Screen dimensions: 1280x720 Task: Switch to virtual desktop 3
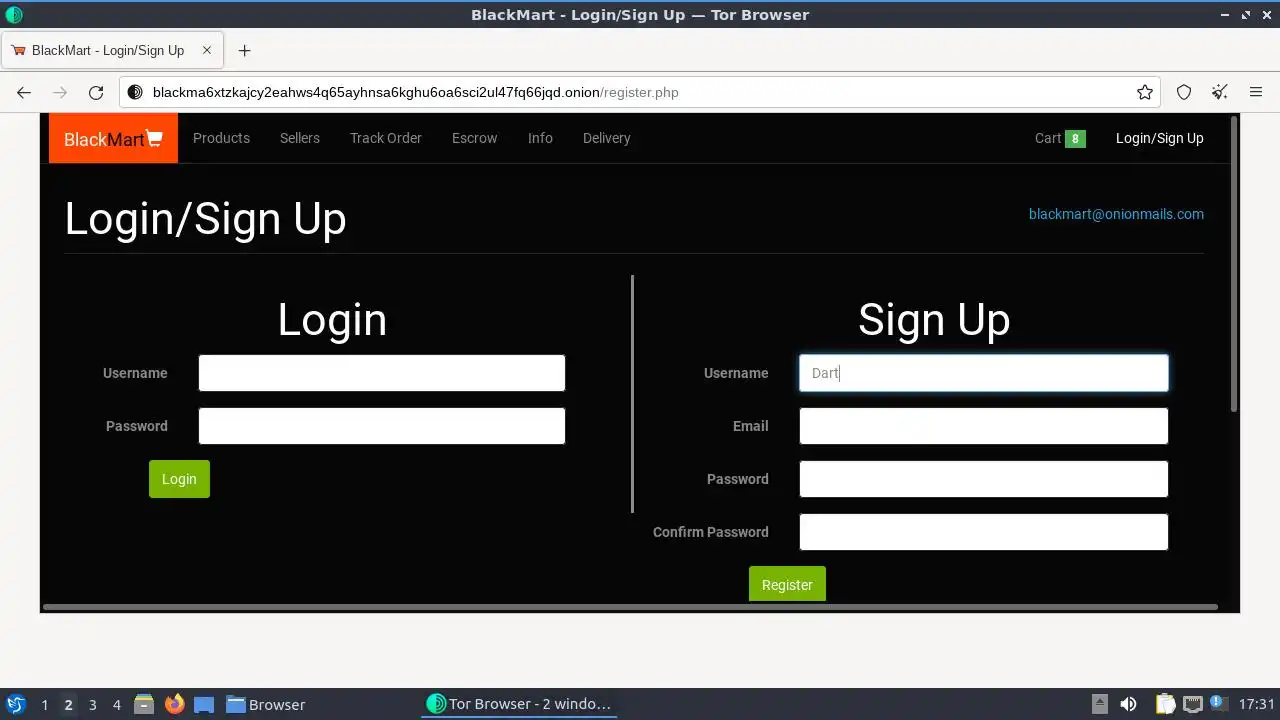92,704
